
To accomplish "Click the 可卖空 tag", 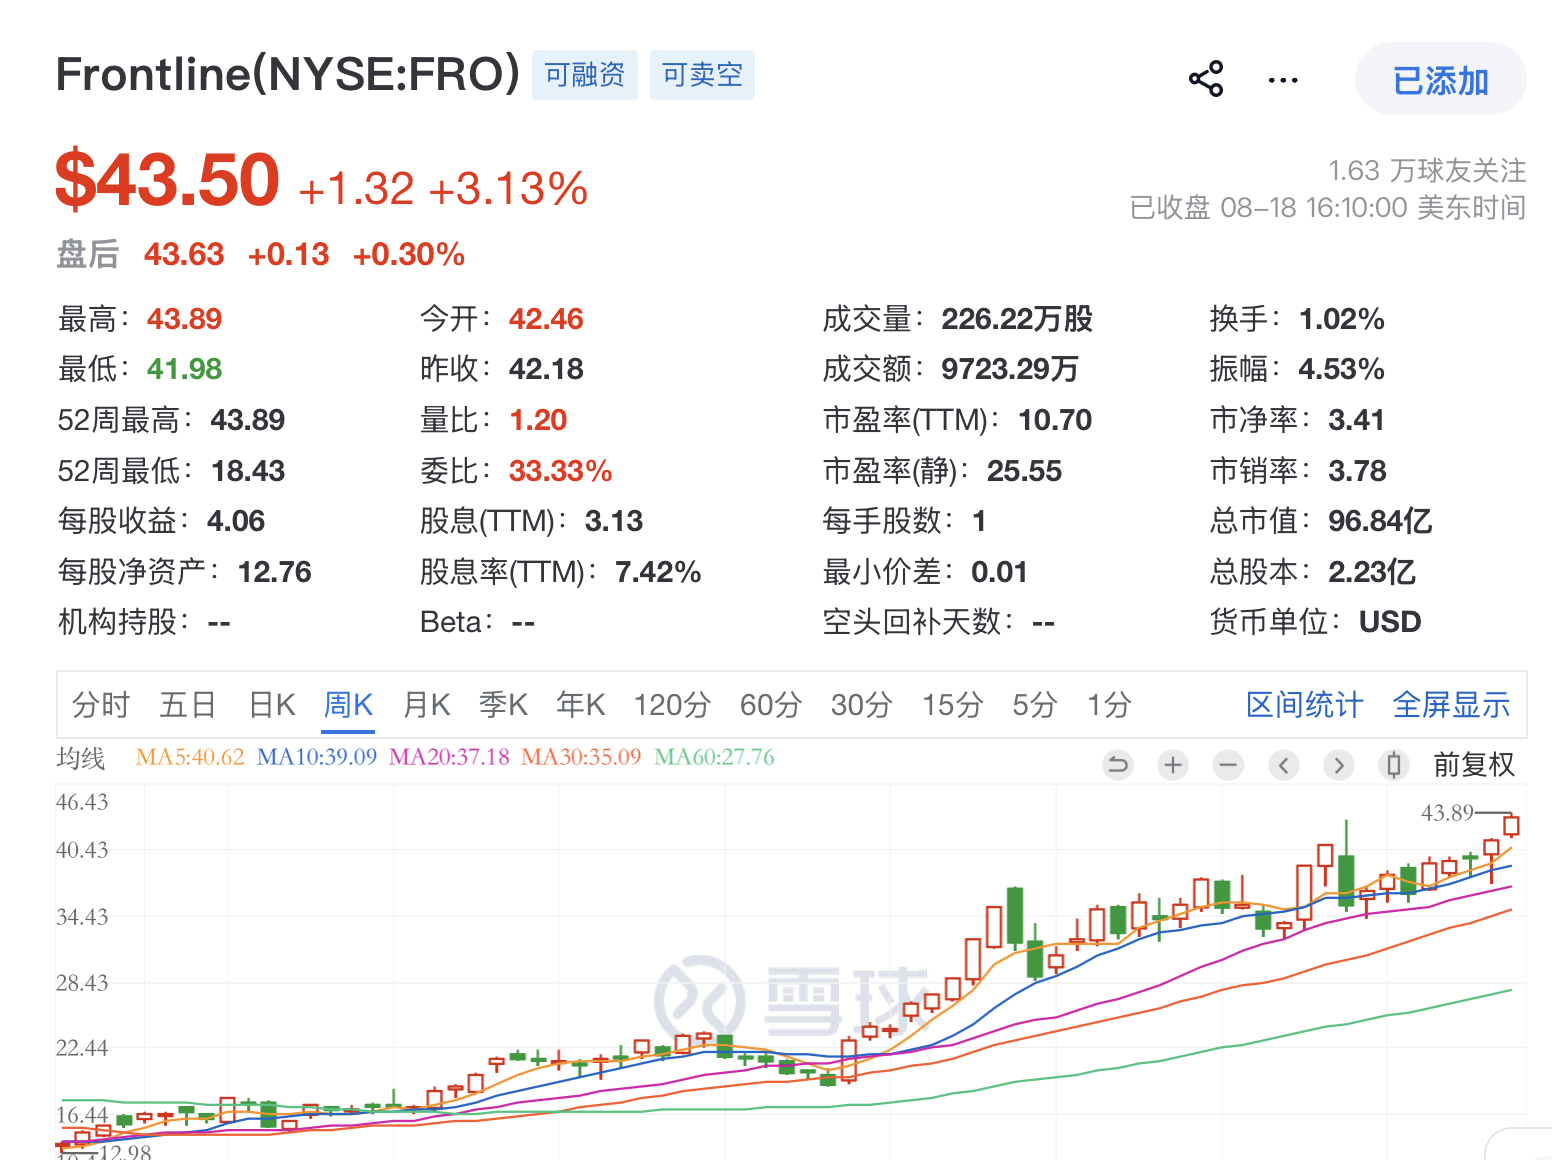I will pos(702,75).
